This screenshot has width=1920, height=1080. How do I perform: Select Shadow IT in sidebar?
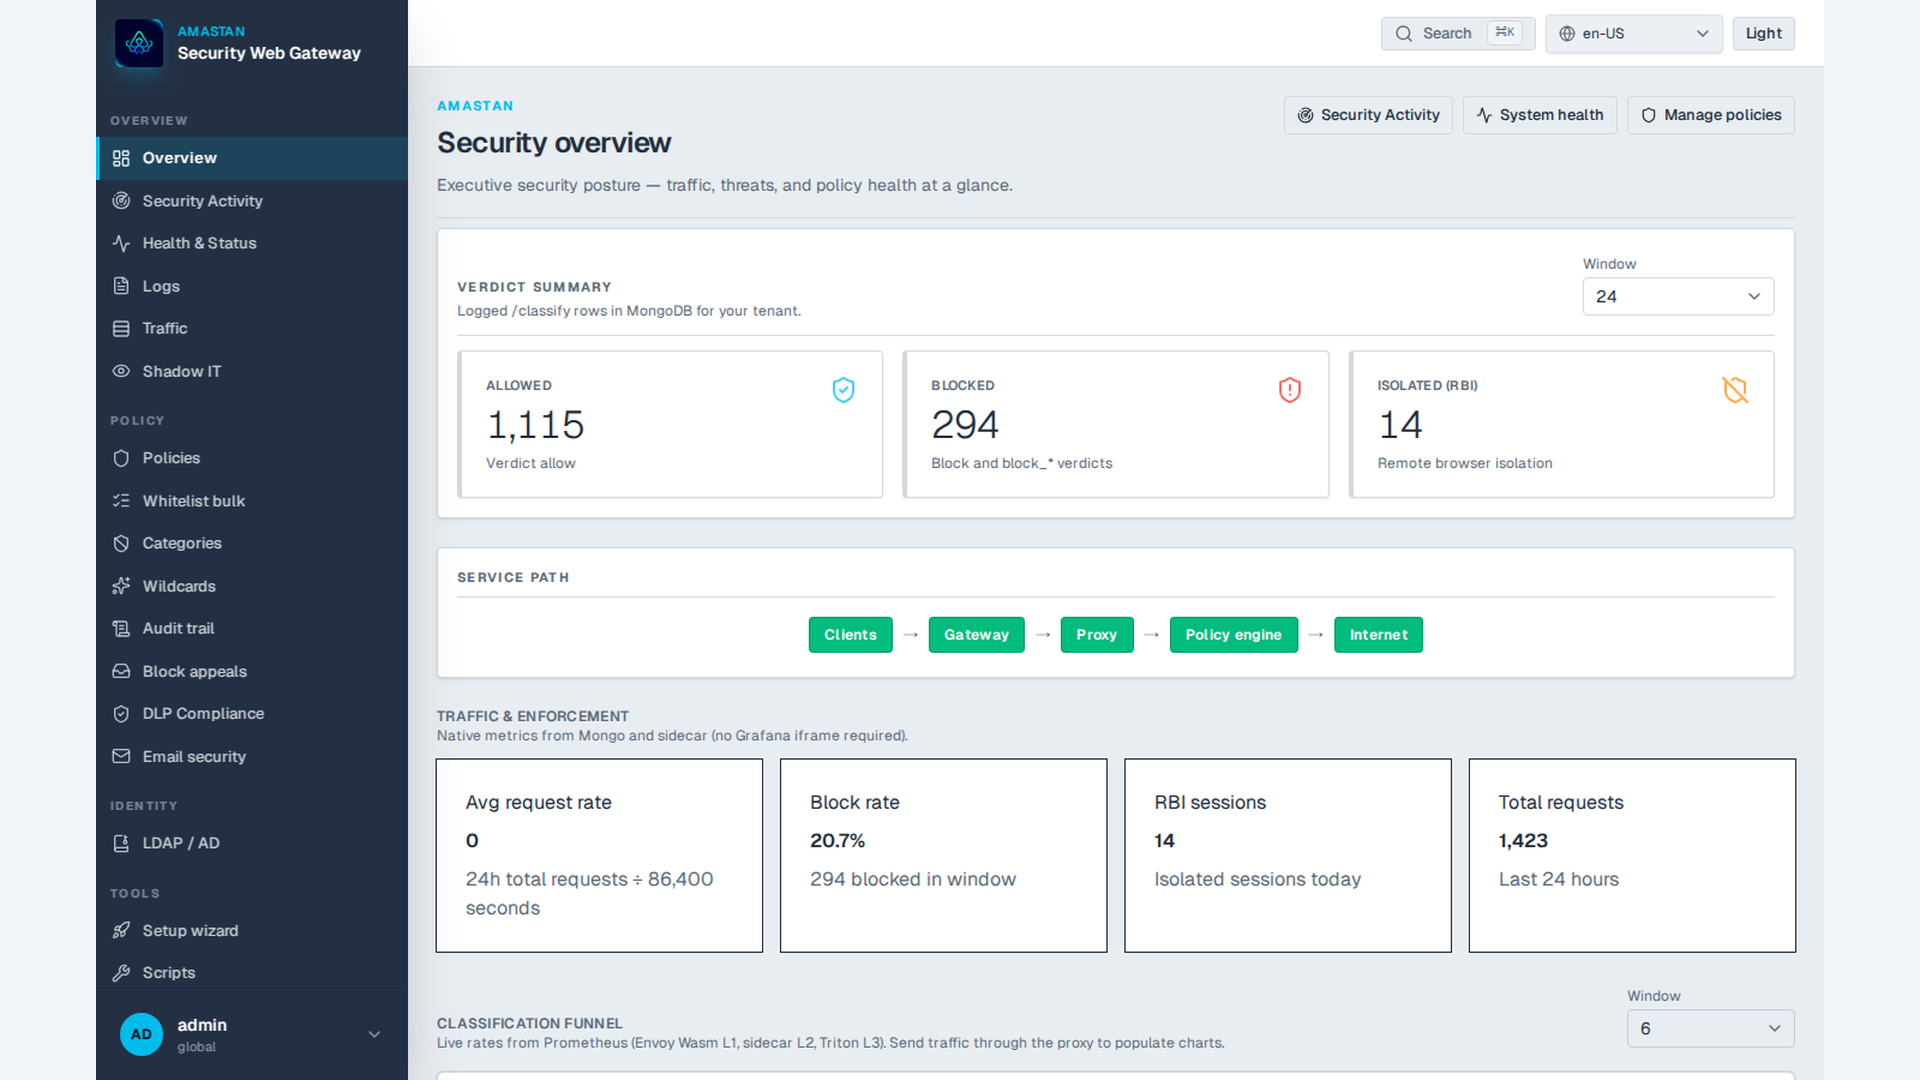252,371
